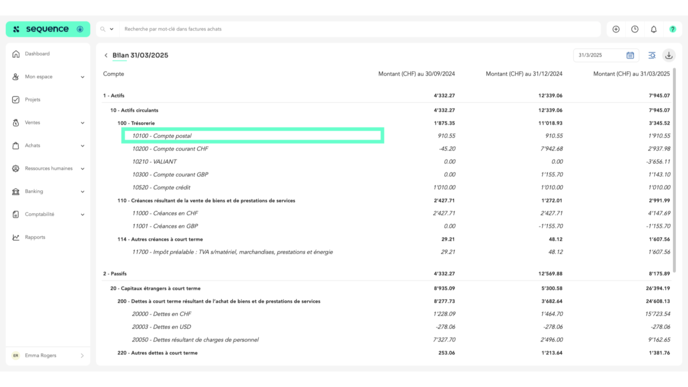688x387 pixels.
Task: Select the 20000 - Dettes en CHF row
Action: point(387,314)
